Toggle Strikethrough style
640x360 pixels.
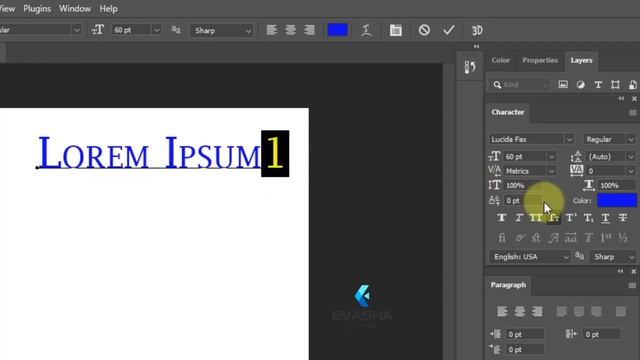pos(622,218)
